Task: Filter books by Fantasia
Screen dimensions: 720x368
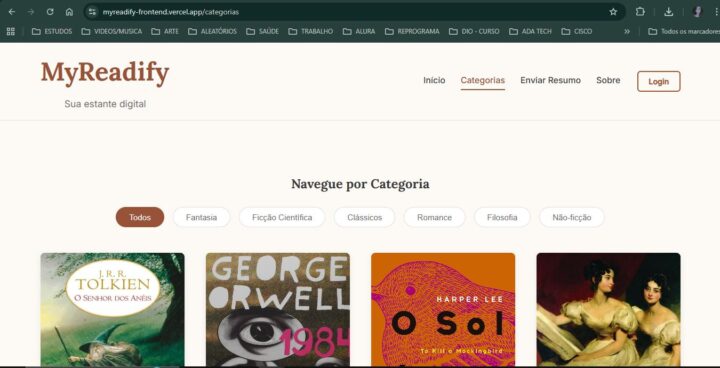Action: (201, 217)
